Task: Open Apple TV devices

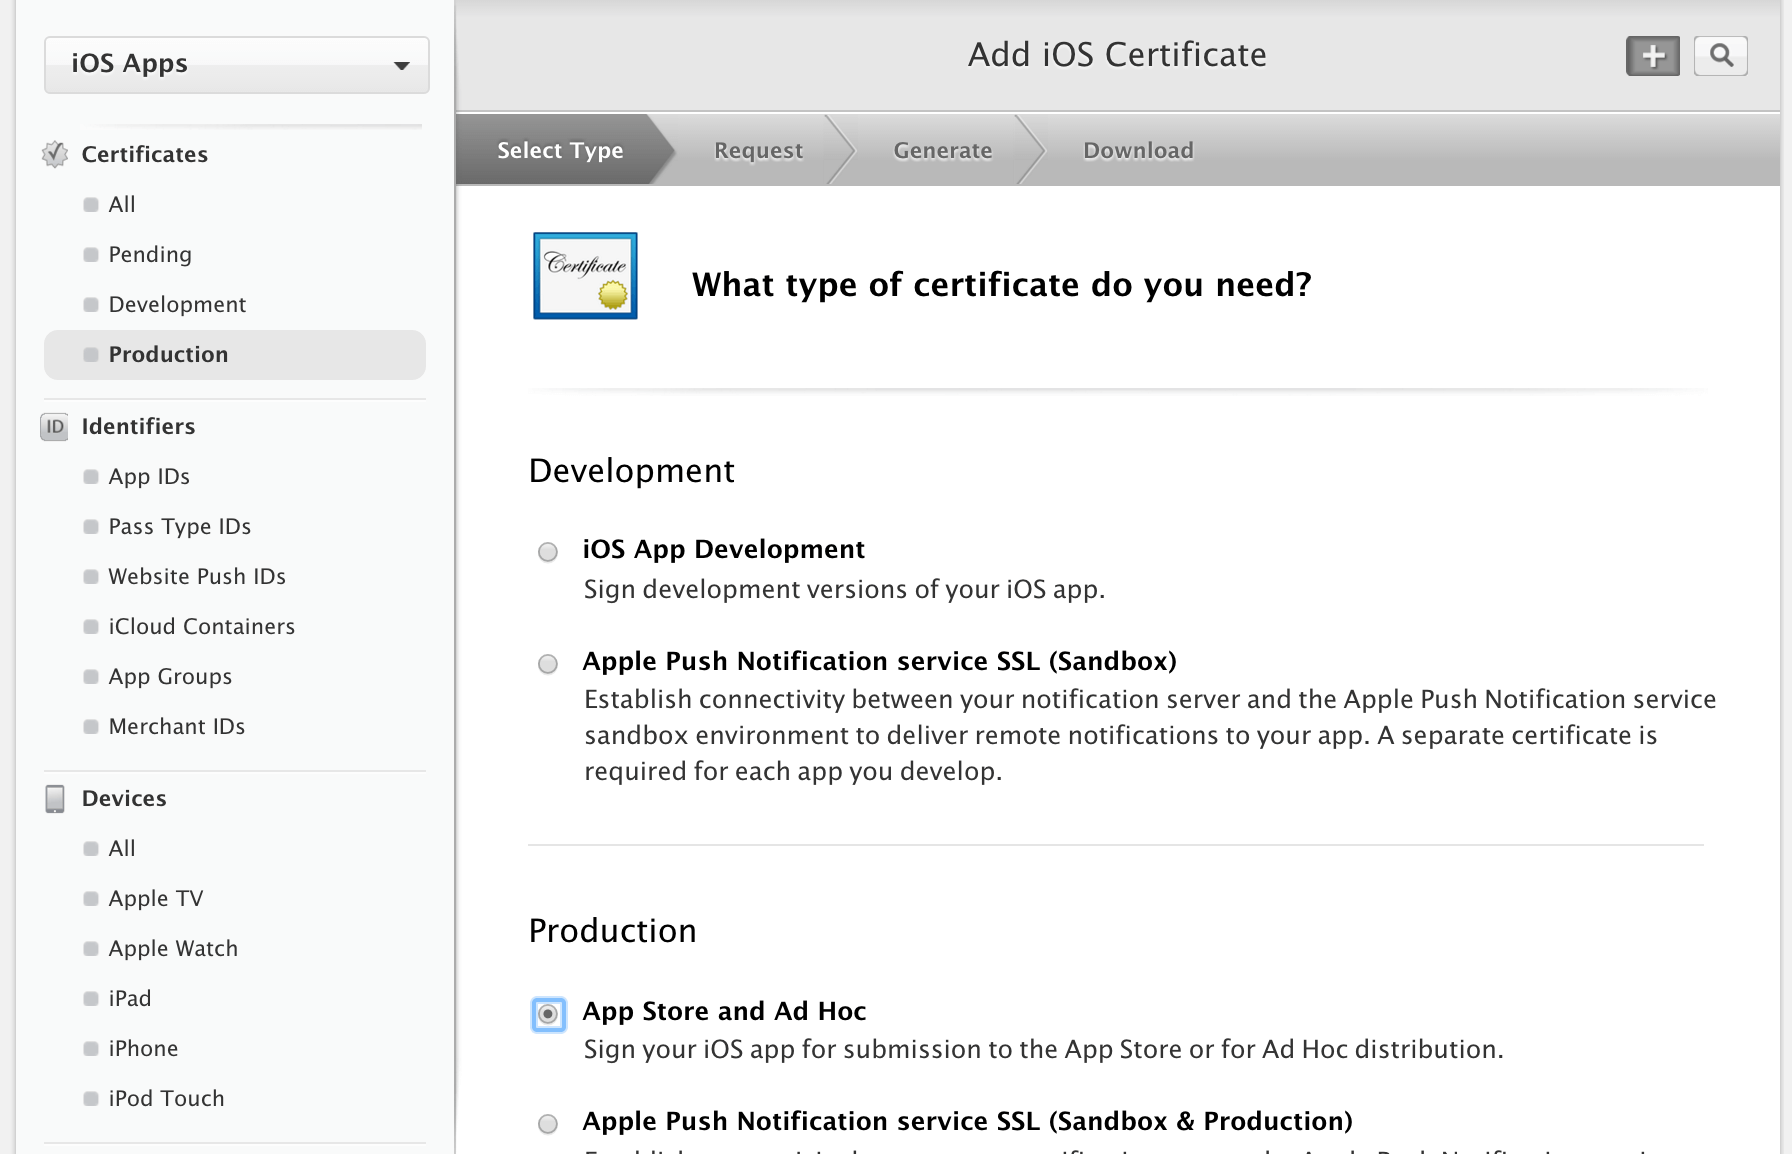Action: coord(156,898)
